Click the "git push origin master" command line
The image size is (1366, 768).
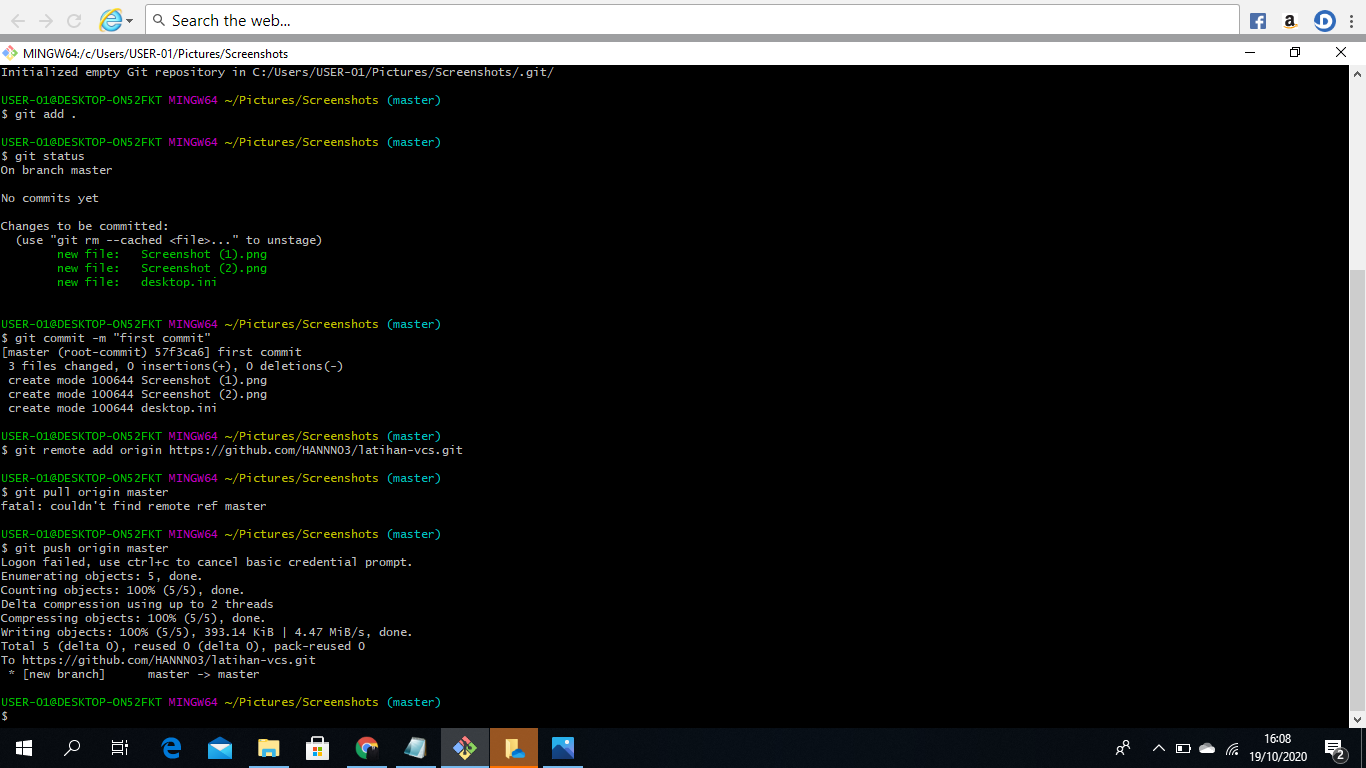click(x=85, y=548)
